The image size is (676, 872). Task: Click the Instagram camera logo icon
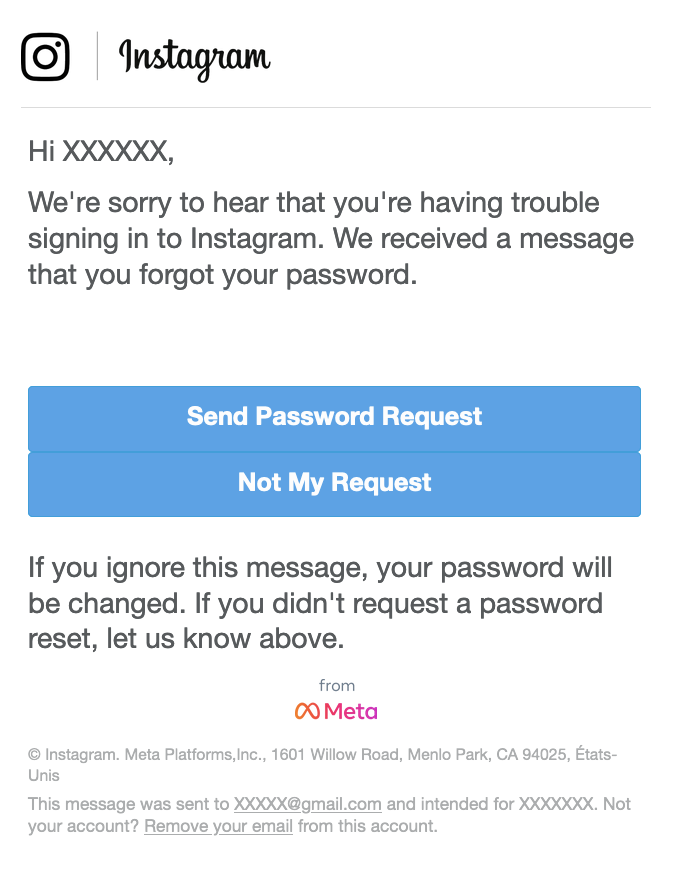(x=45, y=57)
